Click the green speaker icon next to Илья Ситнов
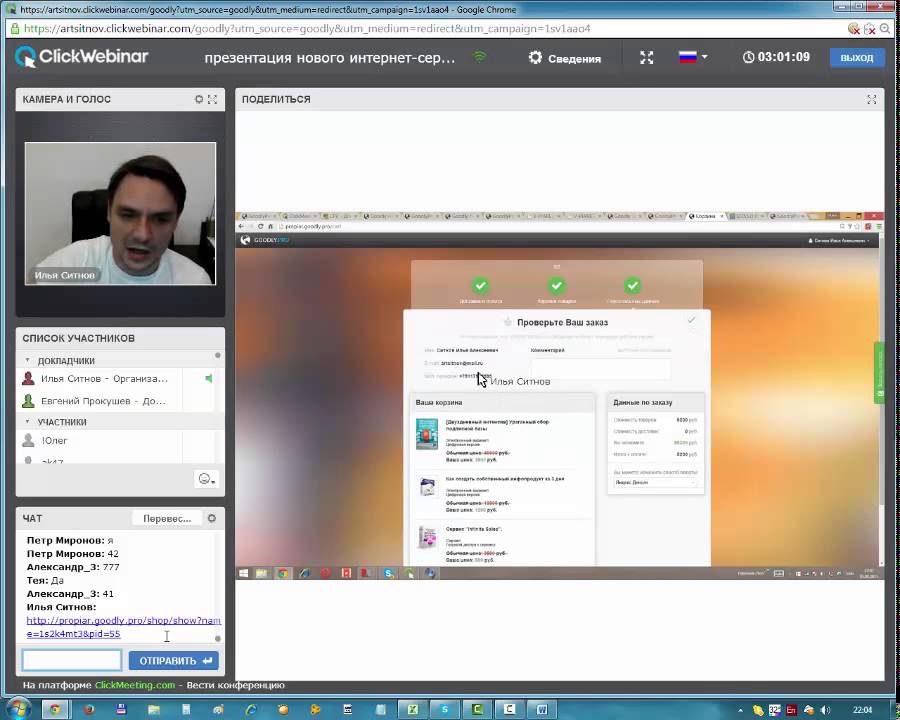 (x=209, y=378)
